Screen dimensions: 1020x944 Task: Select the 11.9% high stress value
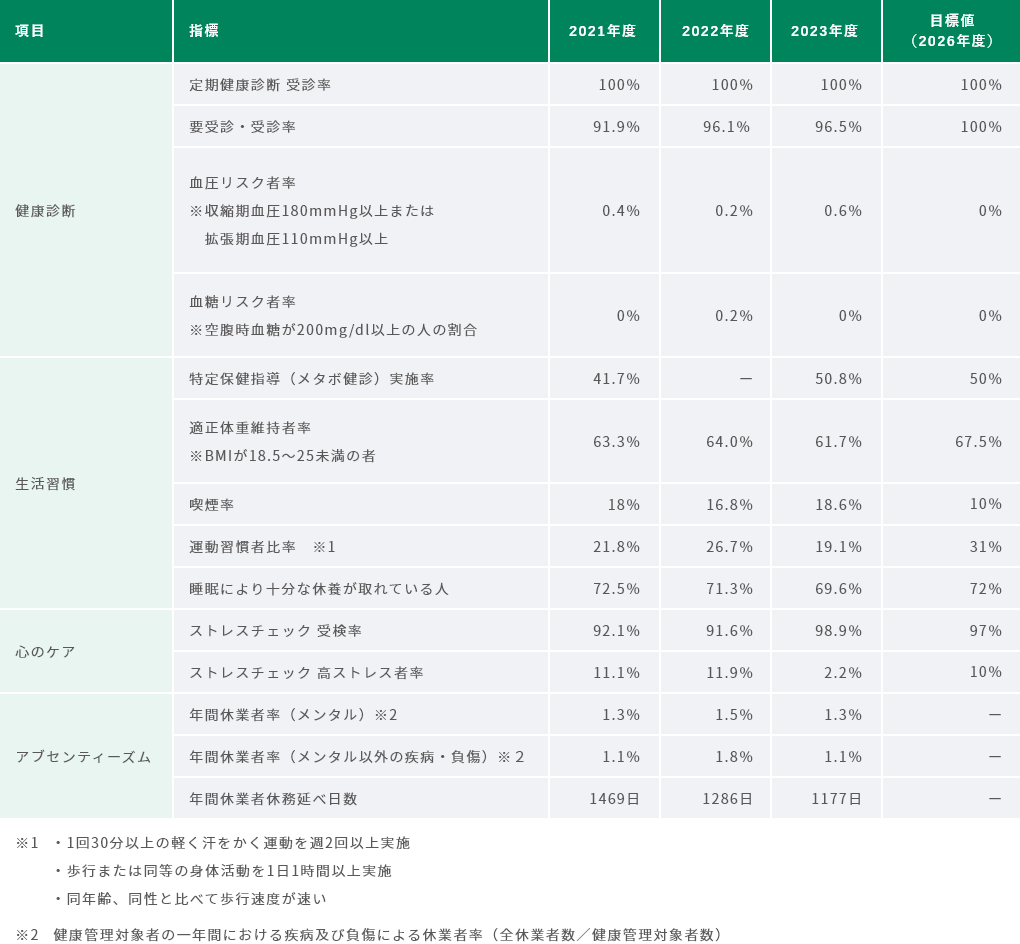pos(729,673)
